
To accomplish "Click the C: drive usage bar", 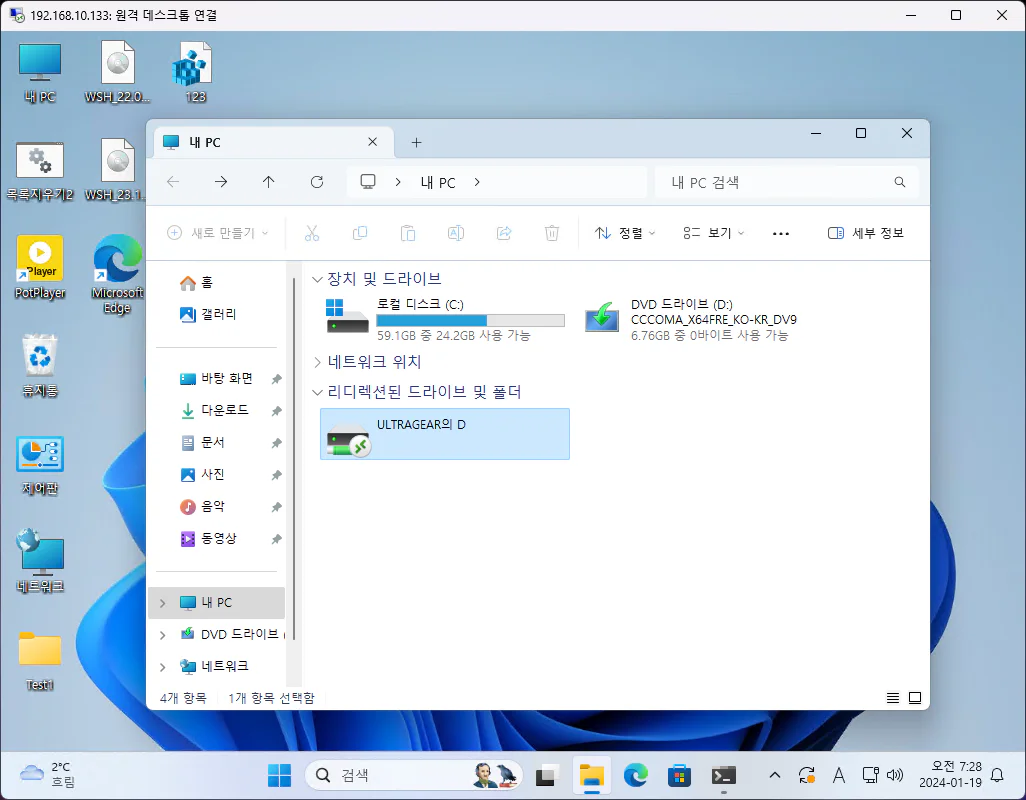I will [x=470, y=321].
